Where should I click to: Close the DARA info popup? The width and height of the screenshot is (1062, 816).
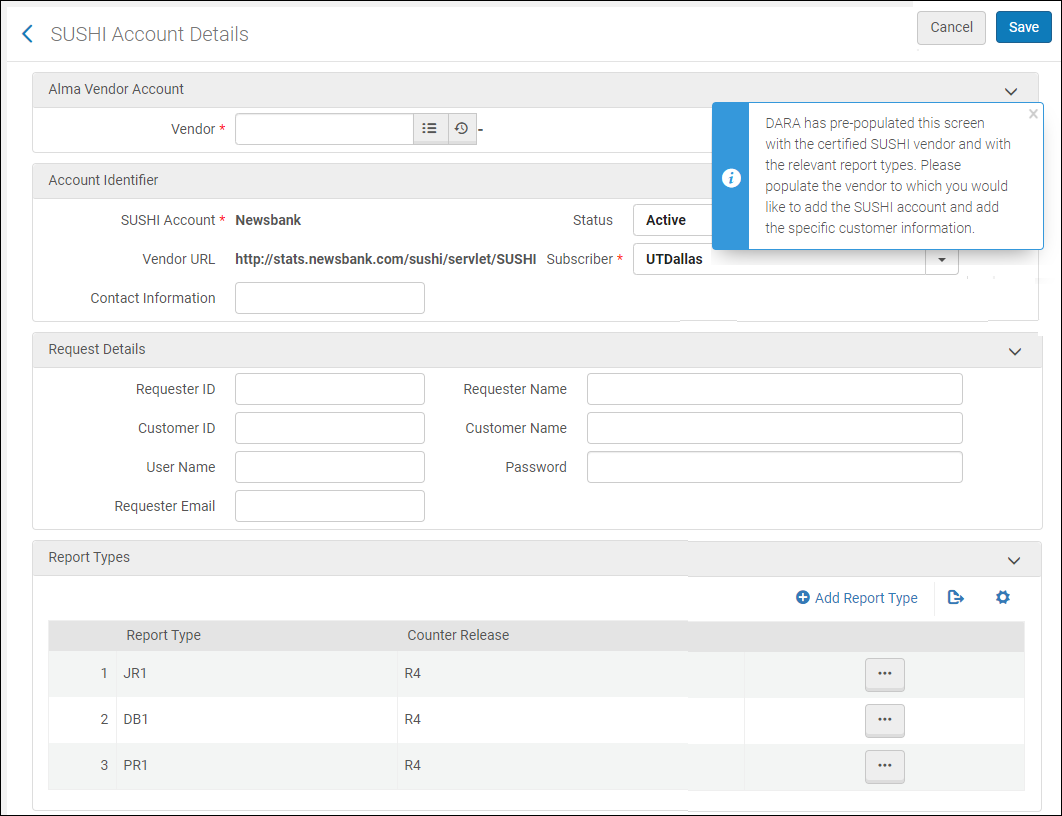(x=1033, y=114)
